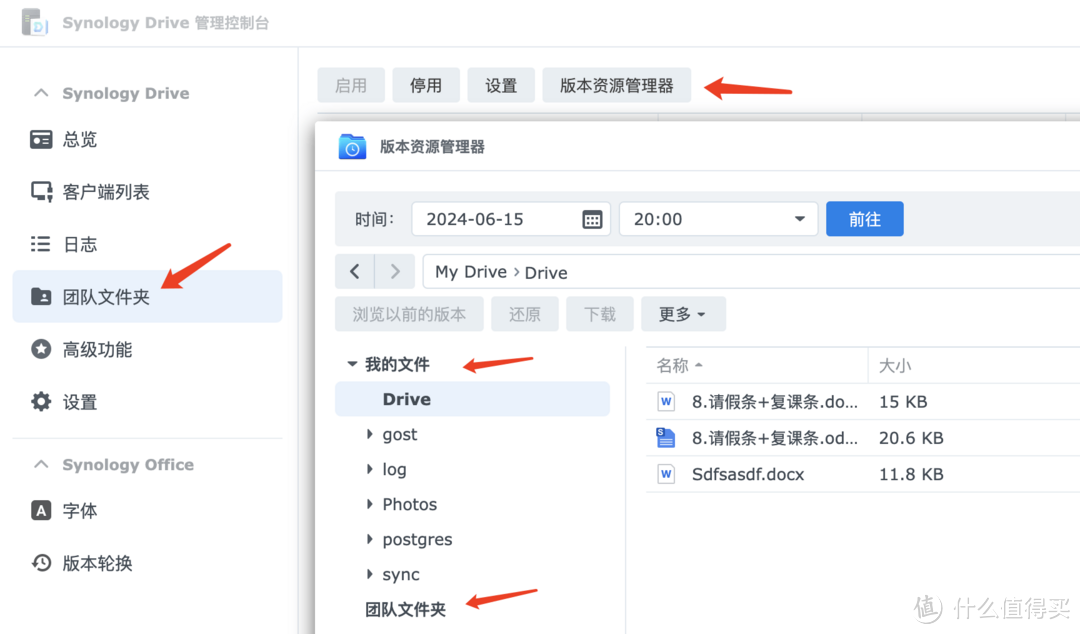Expand the Photos folder arrow
The height and width of the screenshot is (634, 1080).
tap(370, 504)
